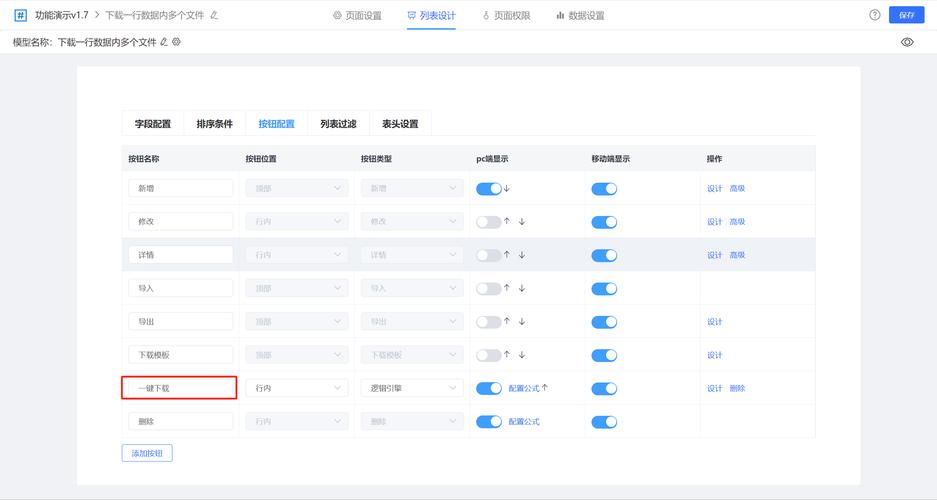937x500 pixels.
Task: Open the 按钮类型 dropdown in the 下载模板 row
Action: coord(412,355)
